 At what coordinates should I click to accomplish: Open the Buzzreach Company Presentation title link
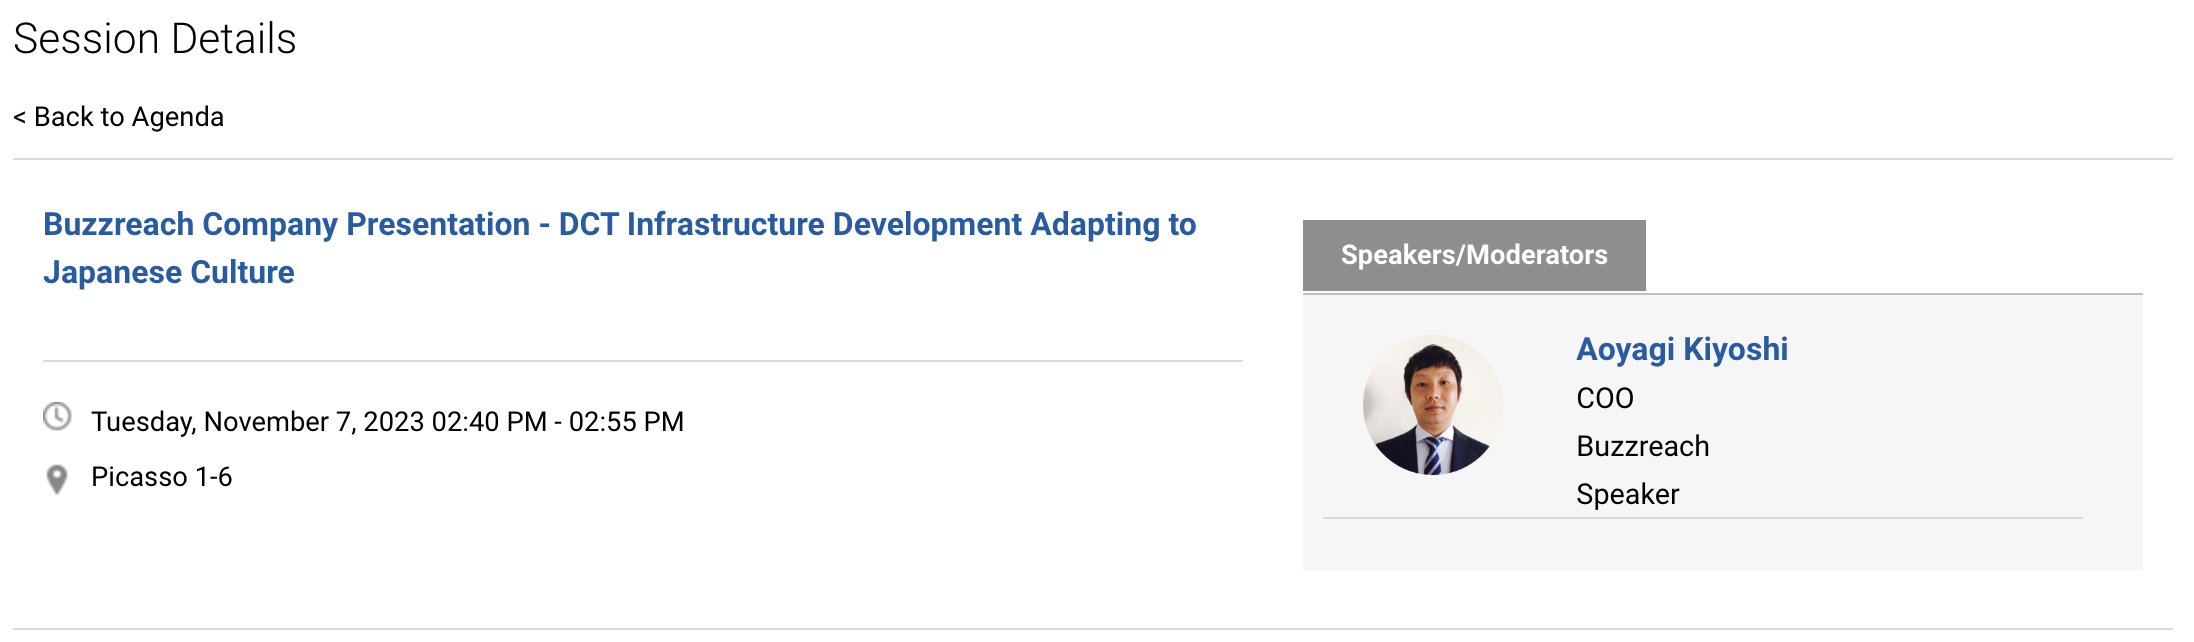[x=619, y=248]
